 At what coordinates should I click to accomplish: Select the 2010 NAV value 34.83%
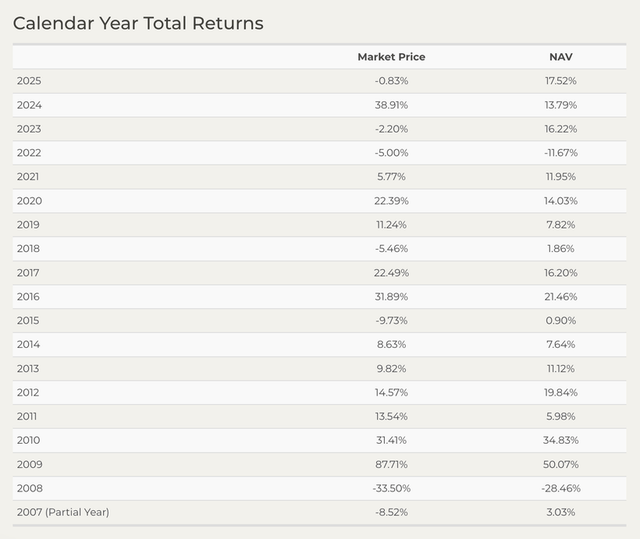pyautogui.click(x=560, y=440)
